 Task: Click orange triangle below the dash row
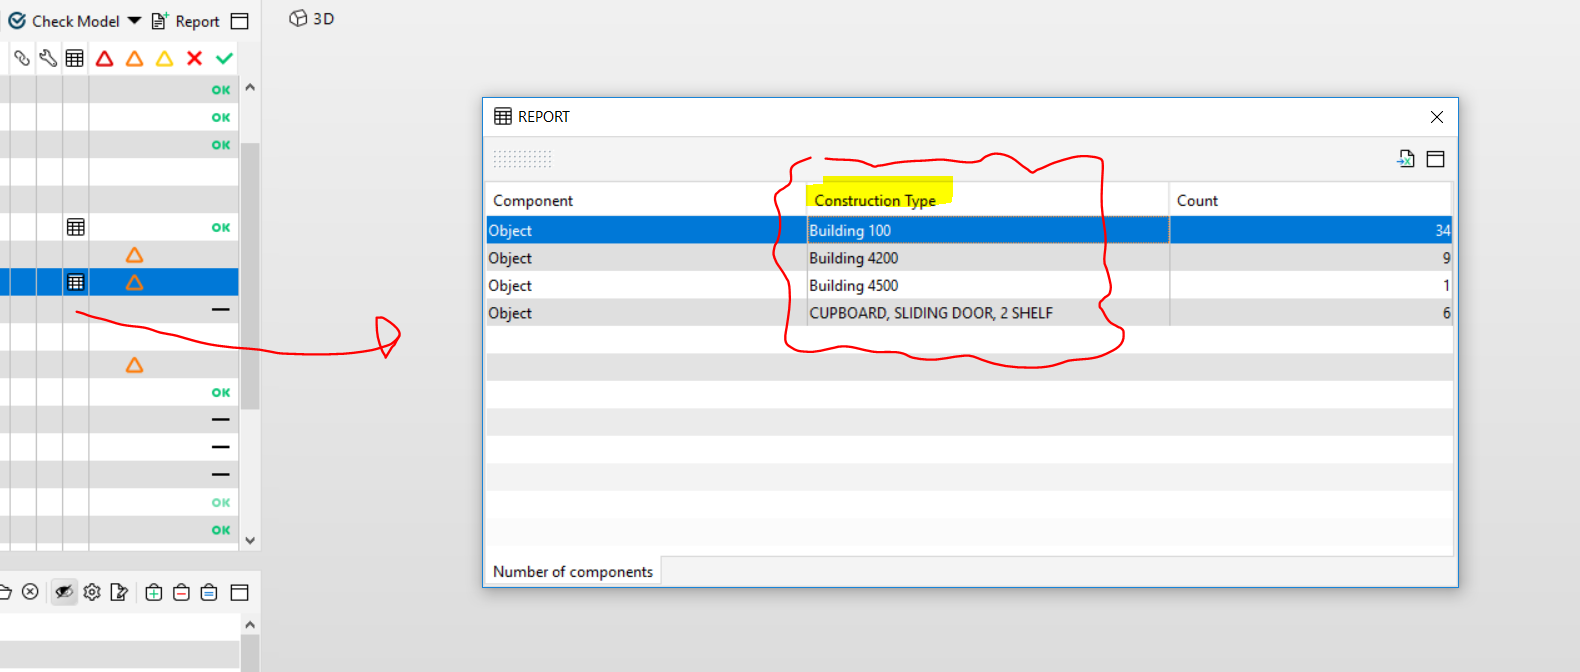134,365
